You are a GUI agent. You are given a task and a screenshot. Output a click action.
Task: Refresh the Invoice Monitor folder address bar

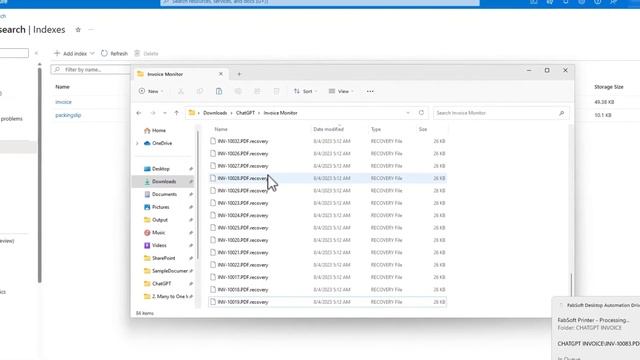[x=421, y=113]
